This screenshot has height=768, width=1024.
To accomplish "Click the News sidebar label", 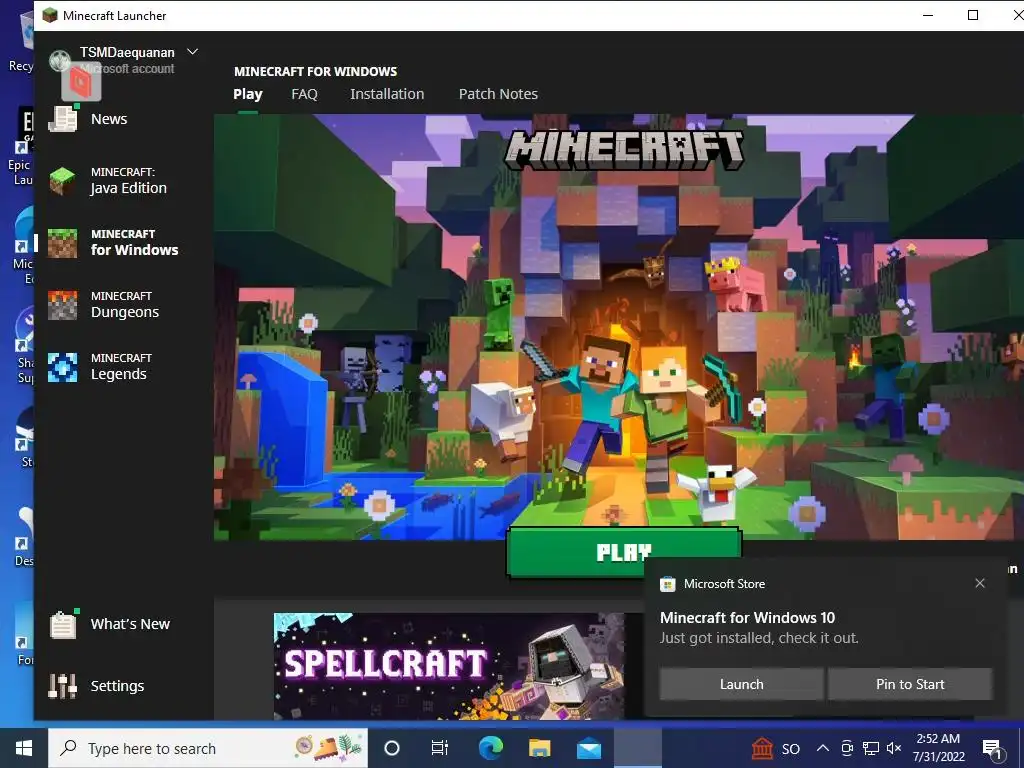I will [109, 119].
